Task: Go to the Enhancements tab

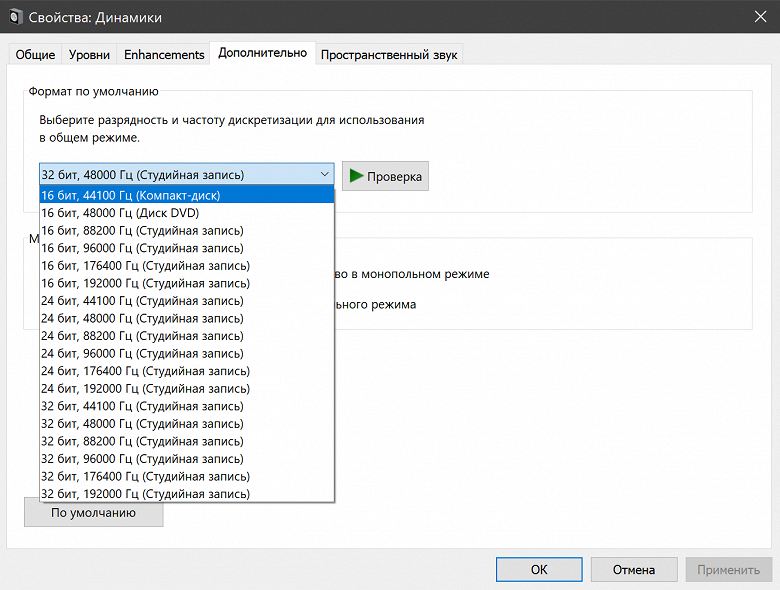Action: (164, 54)
